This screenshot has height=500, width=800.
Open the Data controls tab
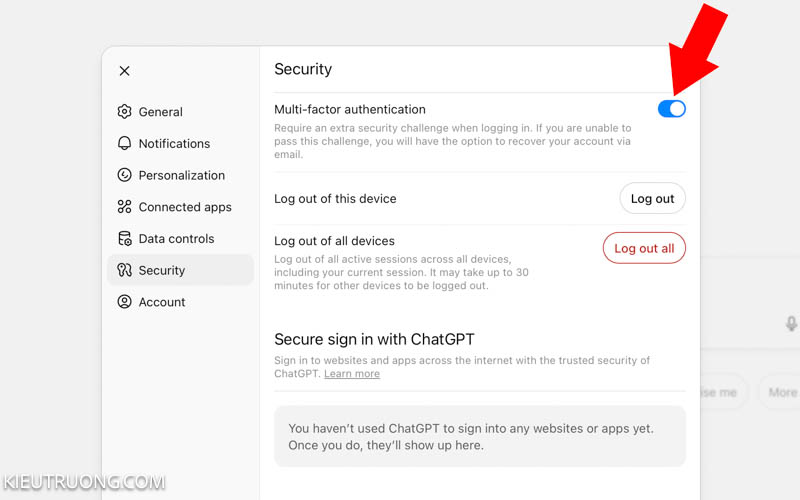(x=176, y=239)
